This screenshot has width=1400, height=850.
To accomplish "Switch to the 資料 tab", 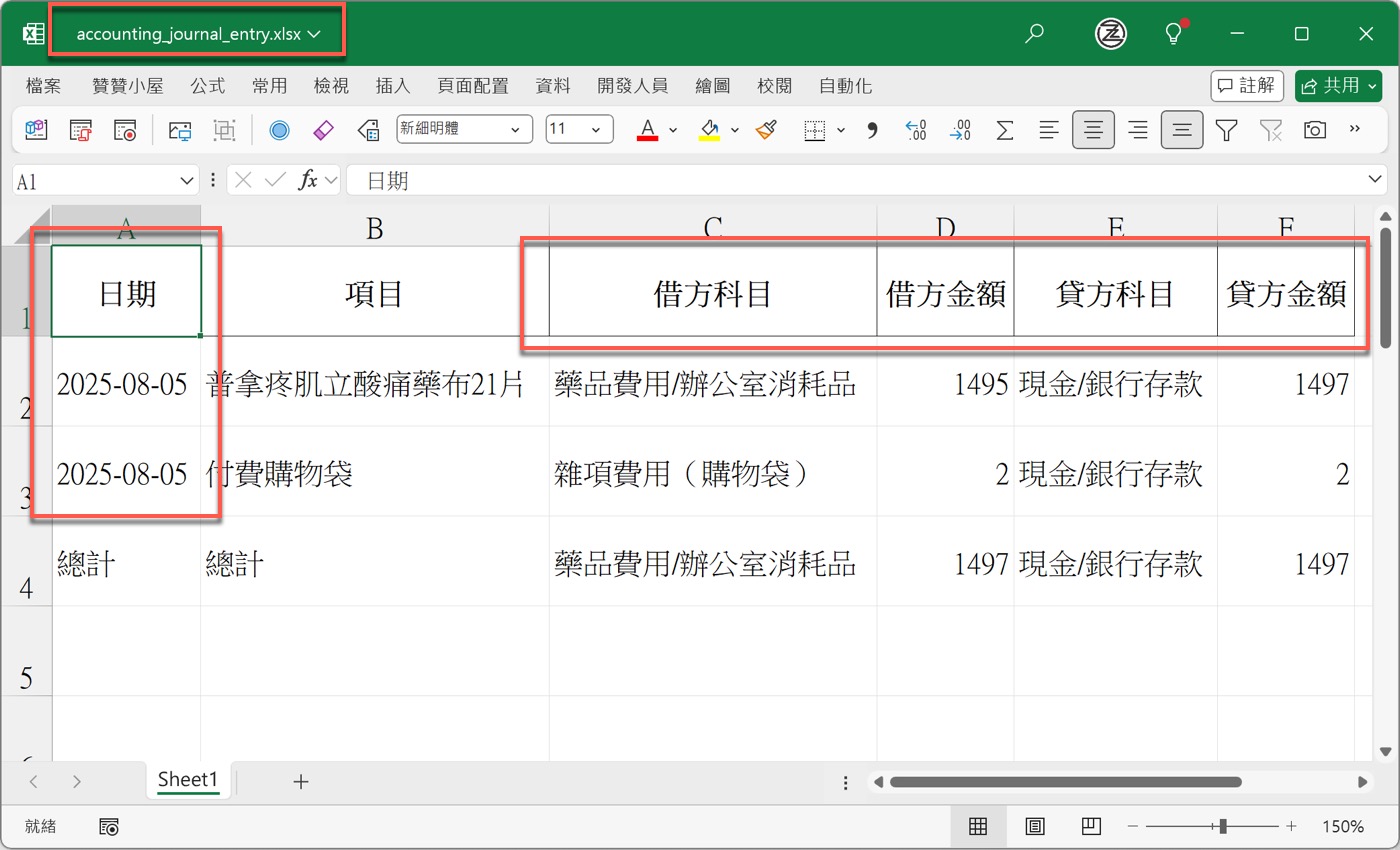I will click(x=553, y=86).
